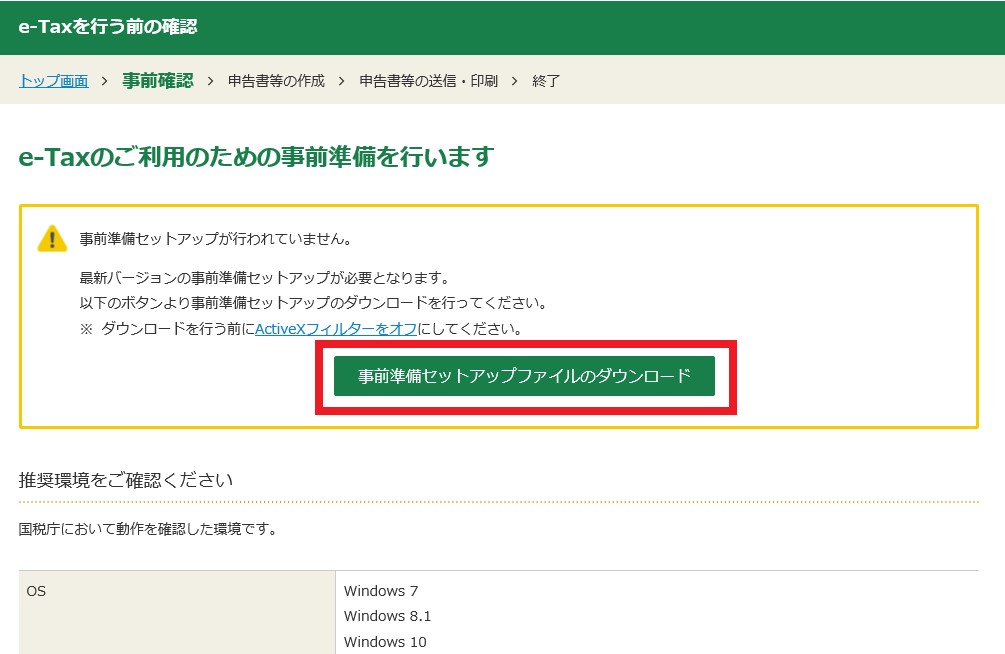The height and width of the screenshot is (654, 1005).
Task: Click the 推奨環境をご確認ください section heading
Action: pos(126,480)
